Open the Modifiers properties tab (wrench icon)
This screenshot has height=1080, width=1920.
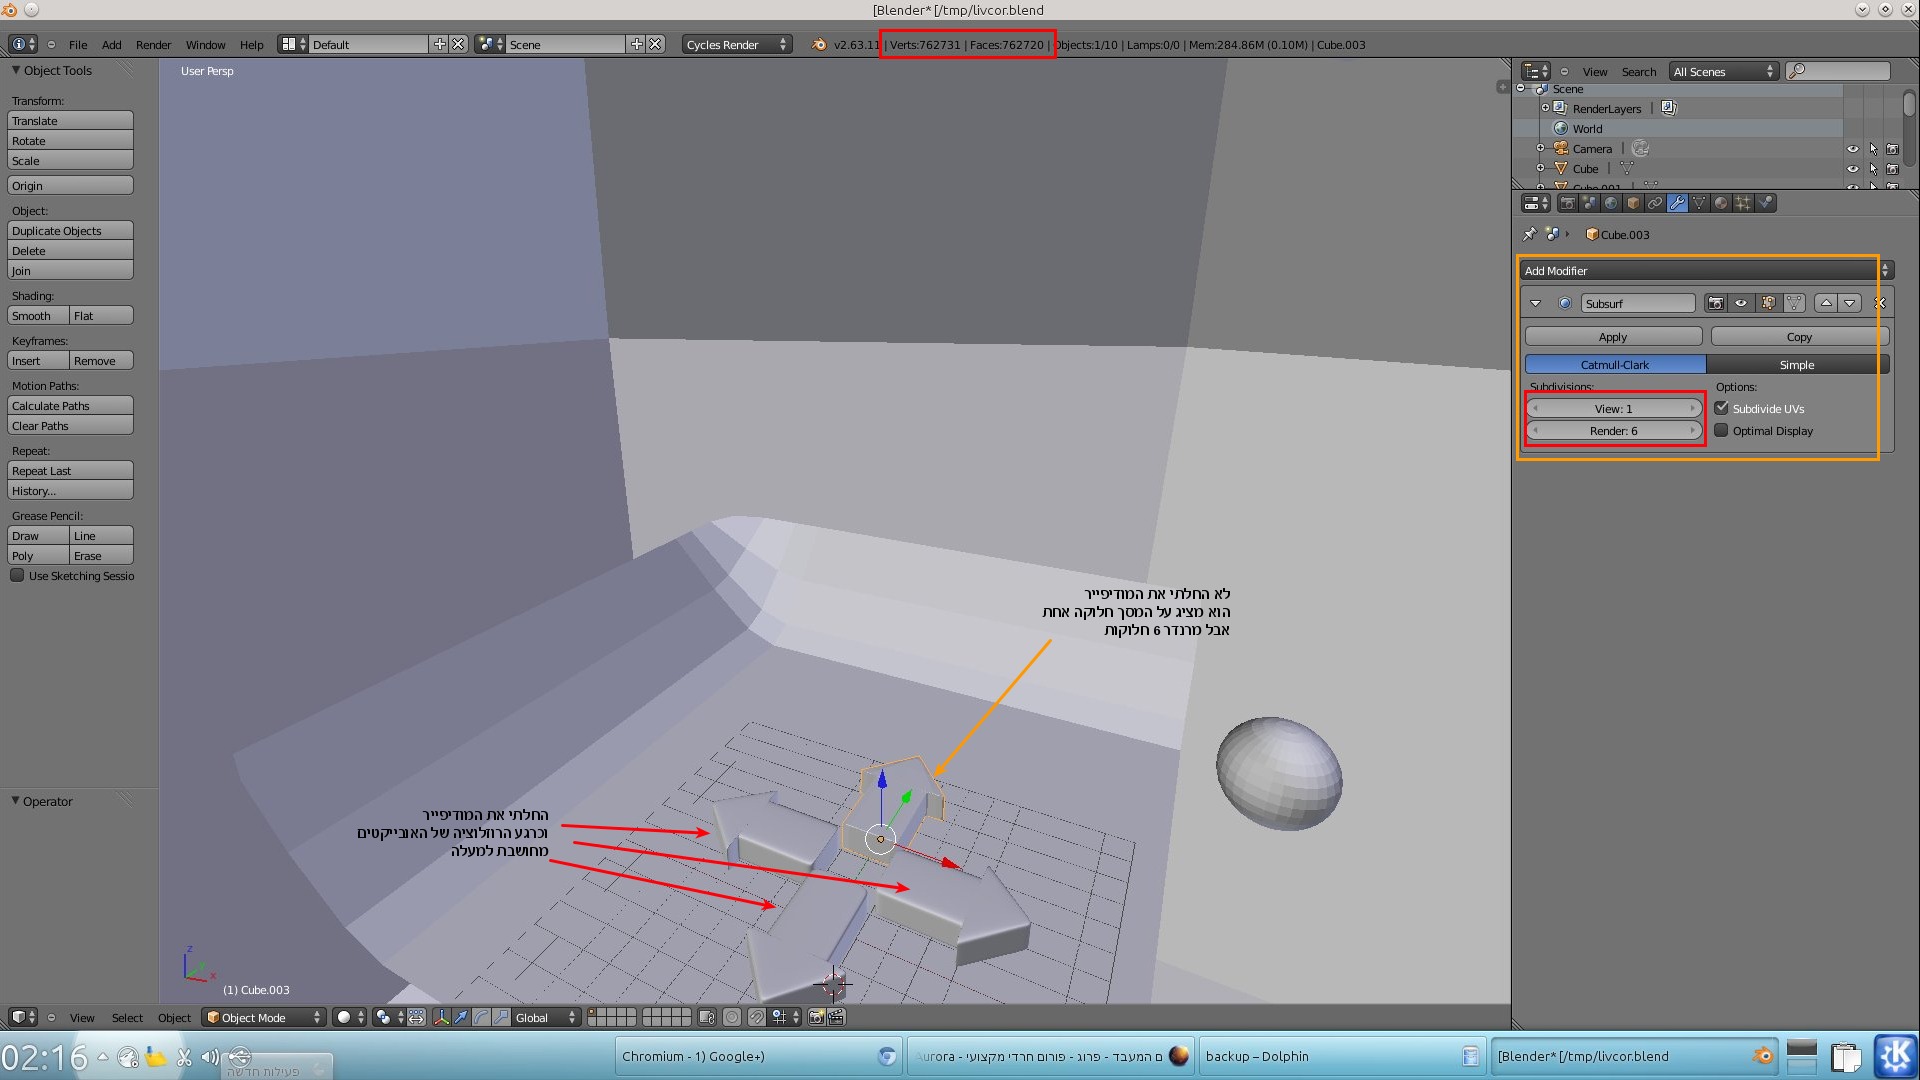(x=1677, y=203)
